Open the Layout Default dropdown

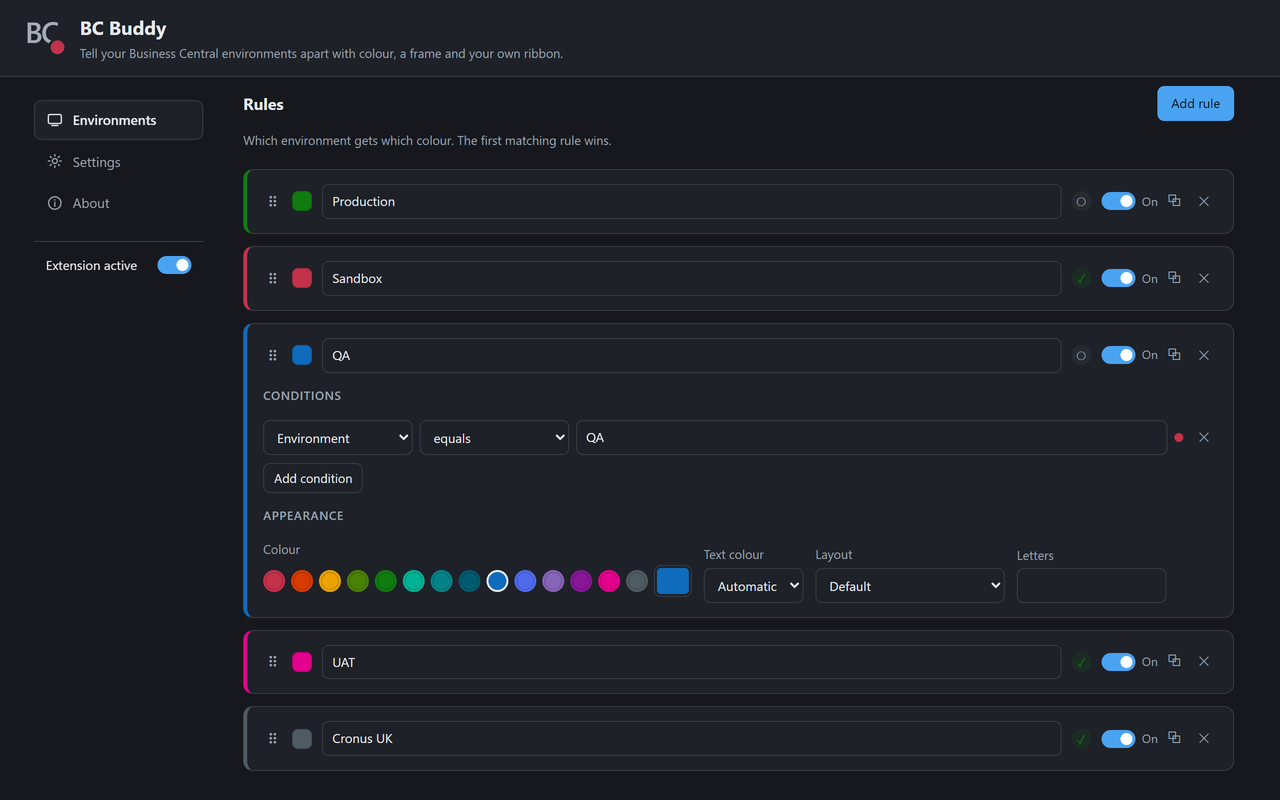click(x=910, y=586)
